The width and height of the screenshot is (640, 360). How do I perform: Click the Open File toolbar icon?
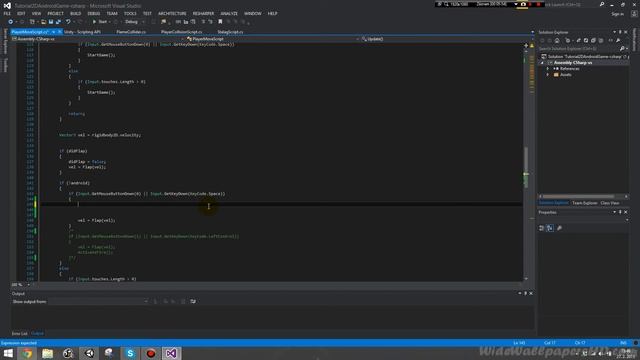[43, 22]
